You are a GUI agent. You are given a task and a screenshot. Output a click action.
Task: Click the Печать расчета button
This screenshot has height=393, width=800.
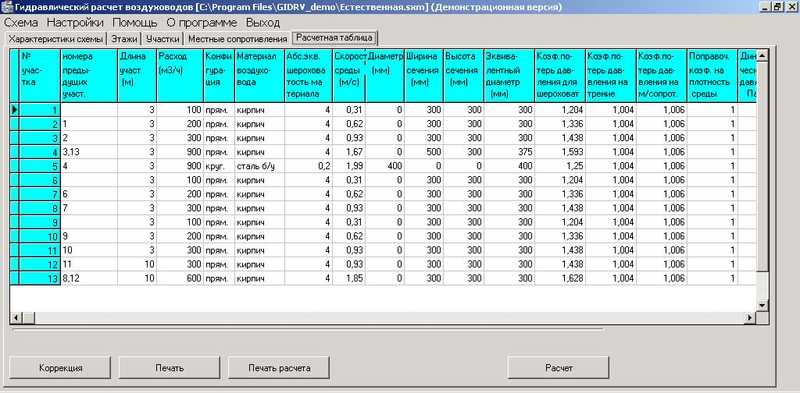279,367
